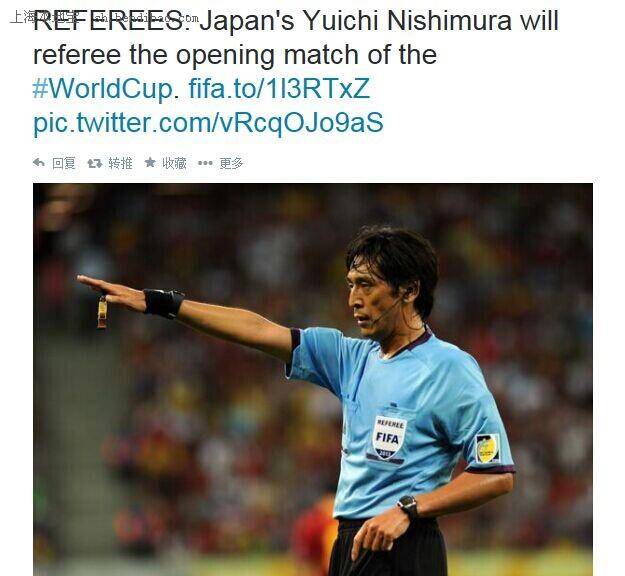Follow the fifa.to/1l3RTxZ link
Screen dimensions: 625x576
pyautogui.click(x=279, y=88)
